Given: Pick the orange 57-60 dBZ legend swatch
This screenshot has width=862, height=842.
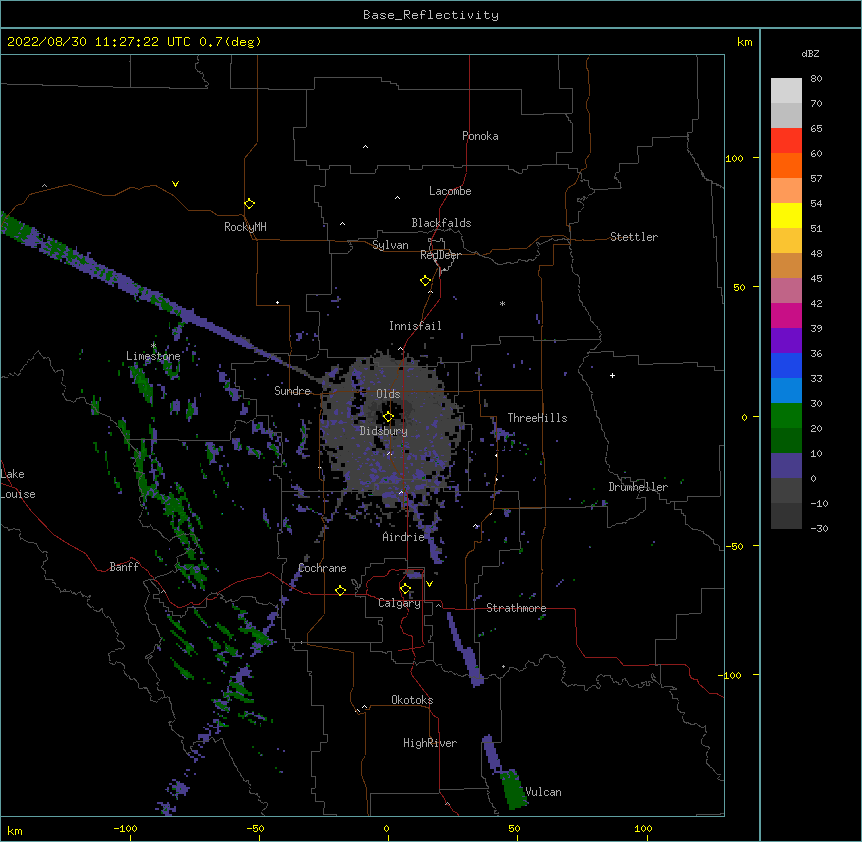Looking at the screenshot, I should click(786, 165).
